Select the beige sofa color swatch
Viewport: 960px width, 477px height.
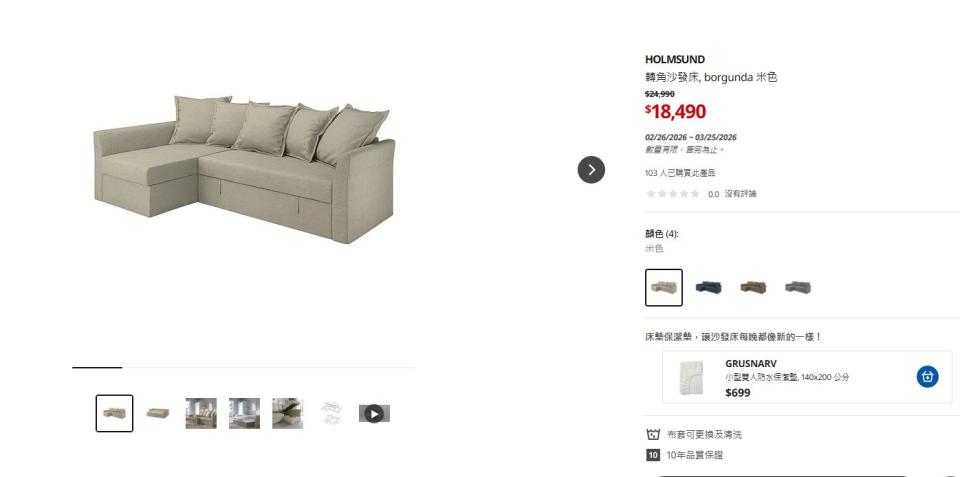[x=664, y=287]
